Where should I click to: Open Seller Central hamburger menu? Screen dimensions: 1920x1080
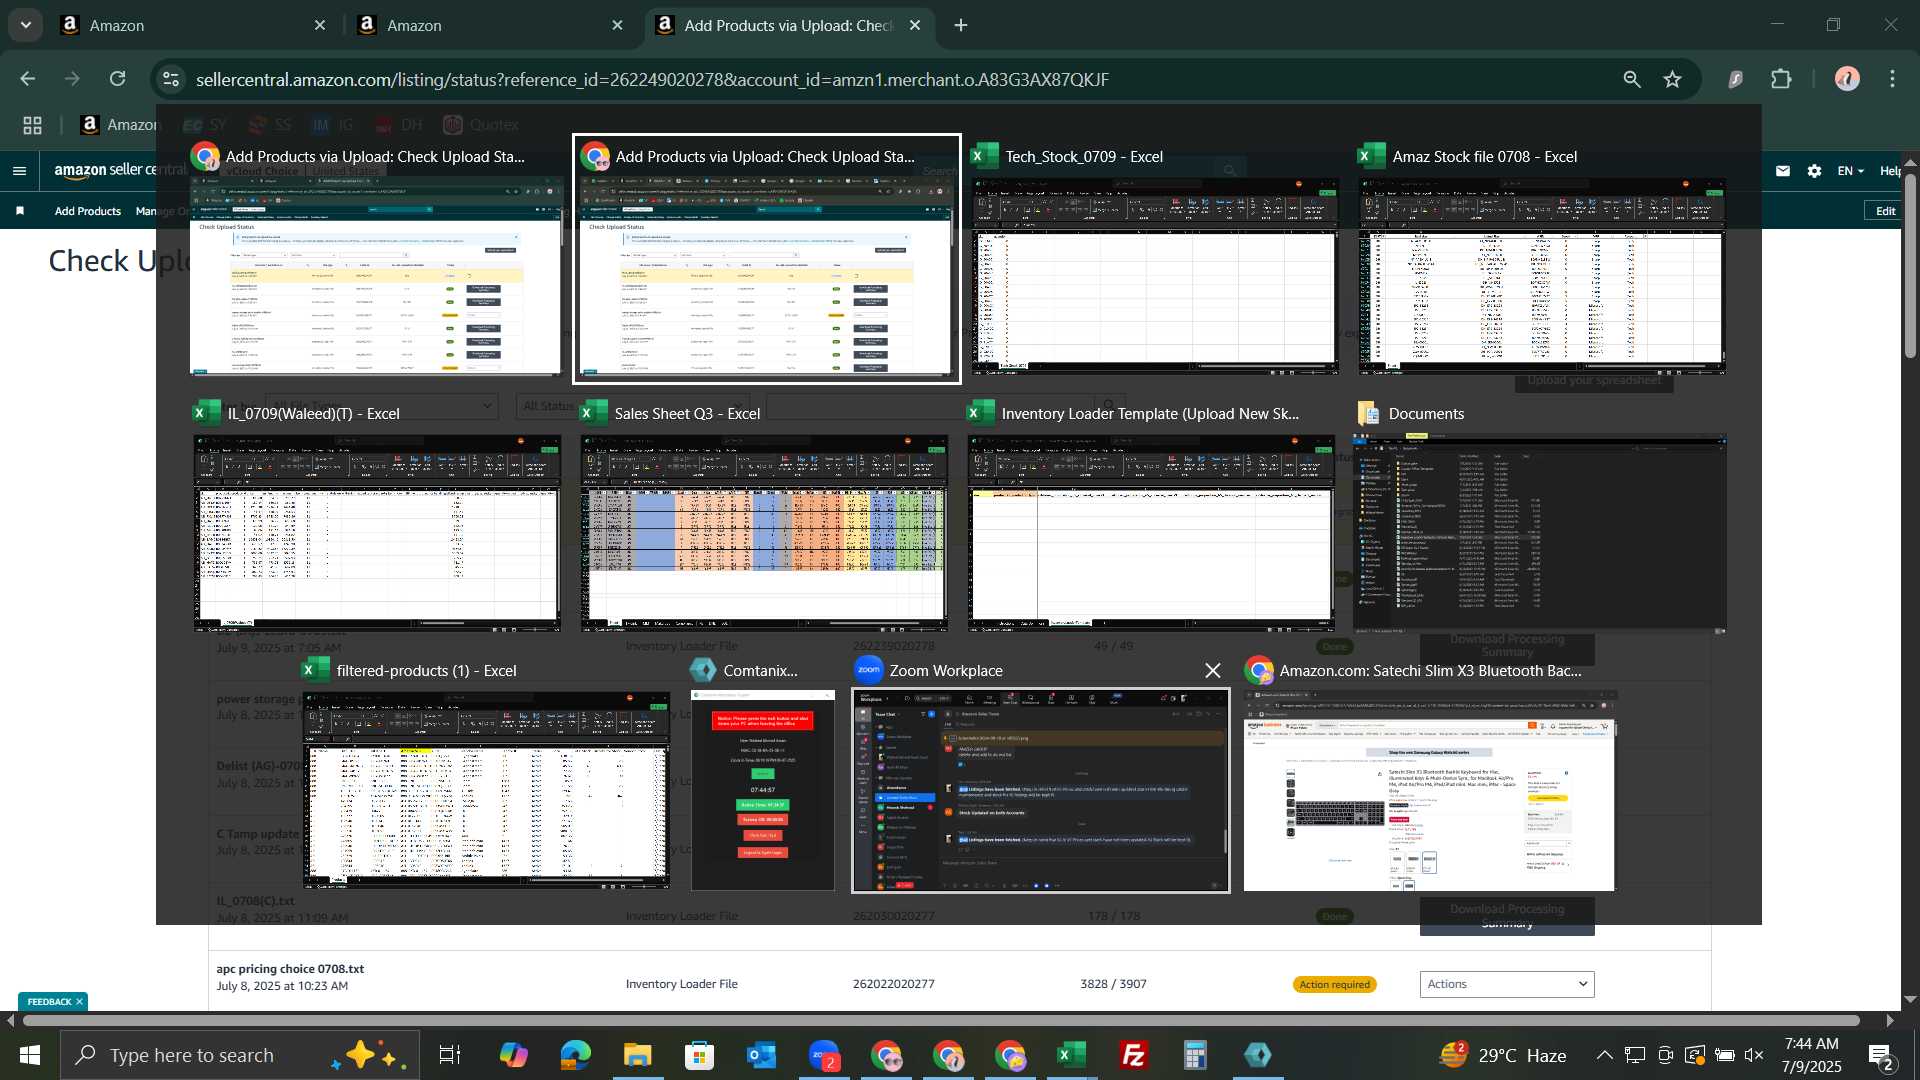[19, 171]
